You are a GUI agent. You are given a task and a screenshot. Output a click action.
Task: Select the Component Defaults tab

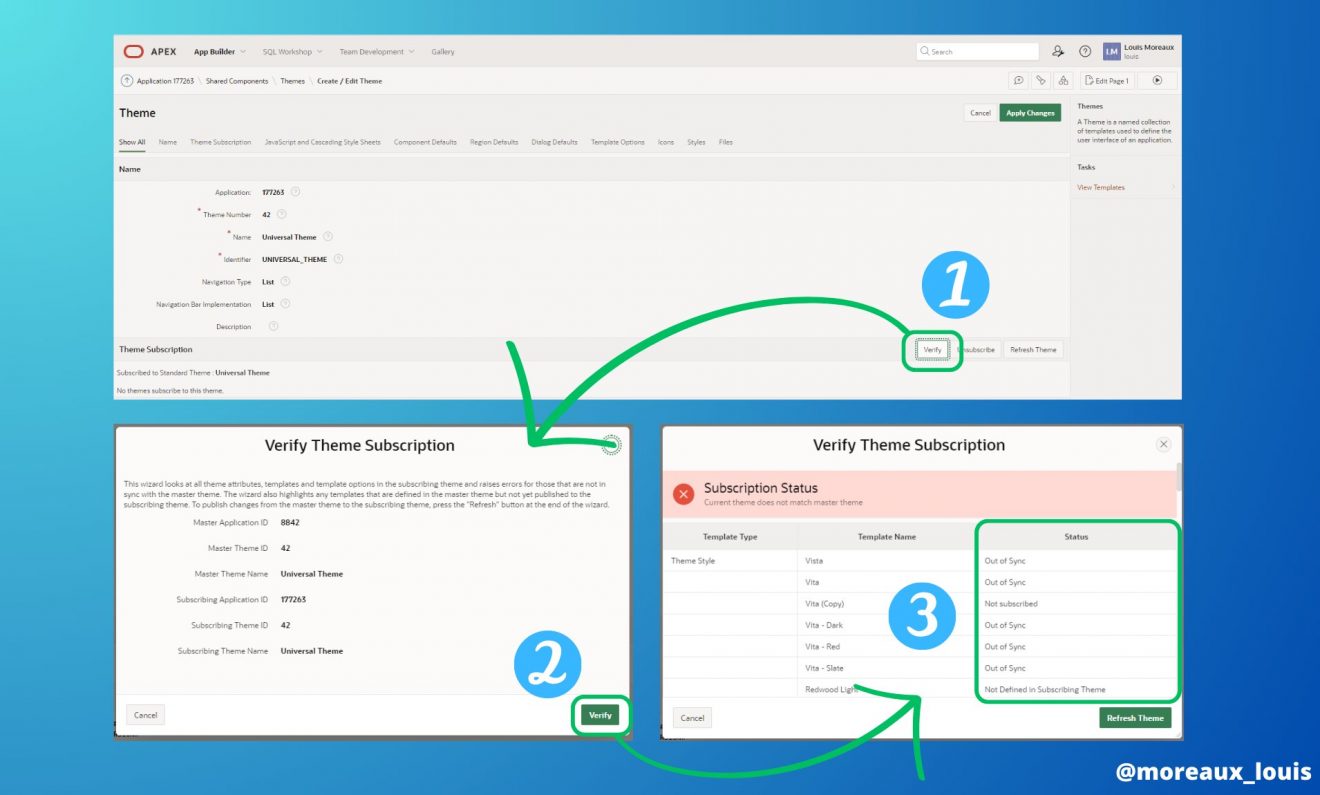click(x=425, y=142)
